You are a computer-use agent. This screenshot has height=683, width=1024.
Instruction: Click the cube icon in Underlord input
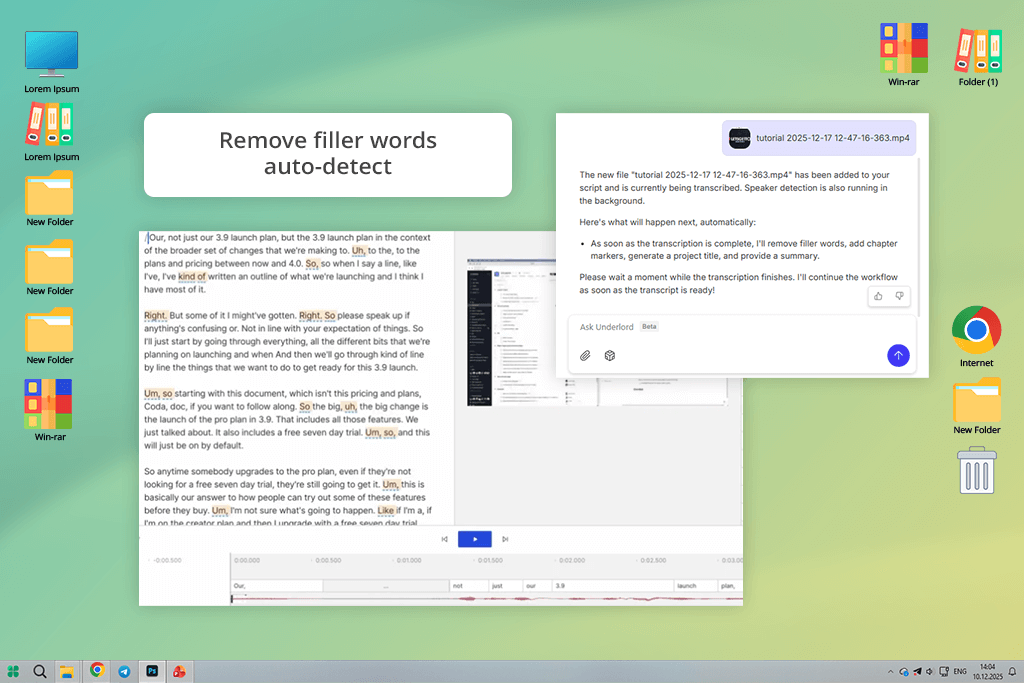click(609, 355)
